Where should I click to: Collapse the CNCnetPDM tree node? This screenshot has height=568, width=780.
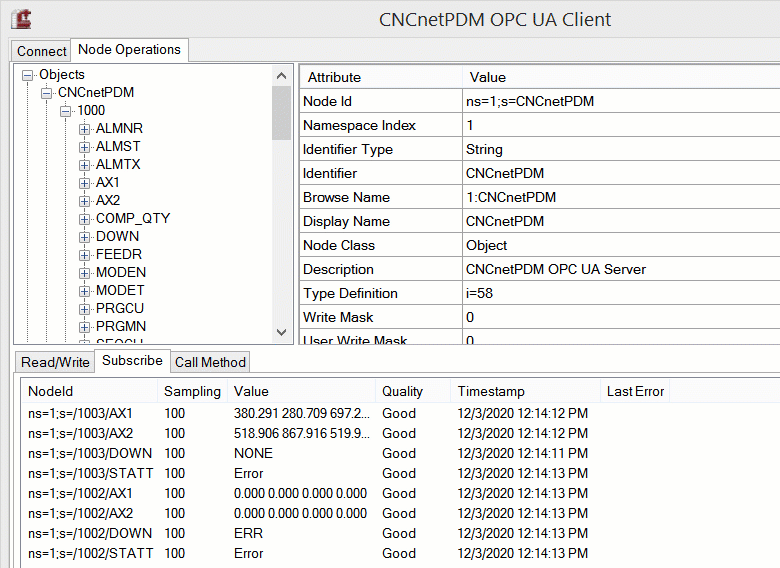[x=46, y=93]
